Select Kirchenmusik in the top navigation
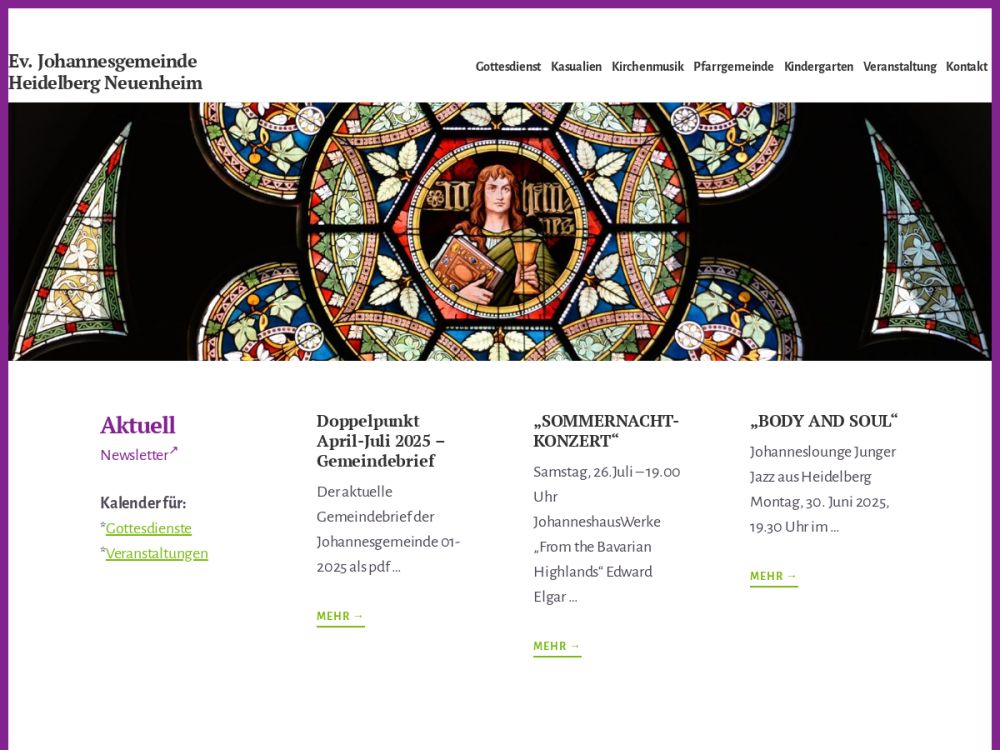This screenshot has height=750, width=1000. 647,67
